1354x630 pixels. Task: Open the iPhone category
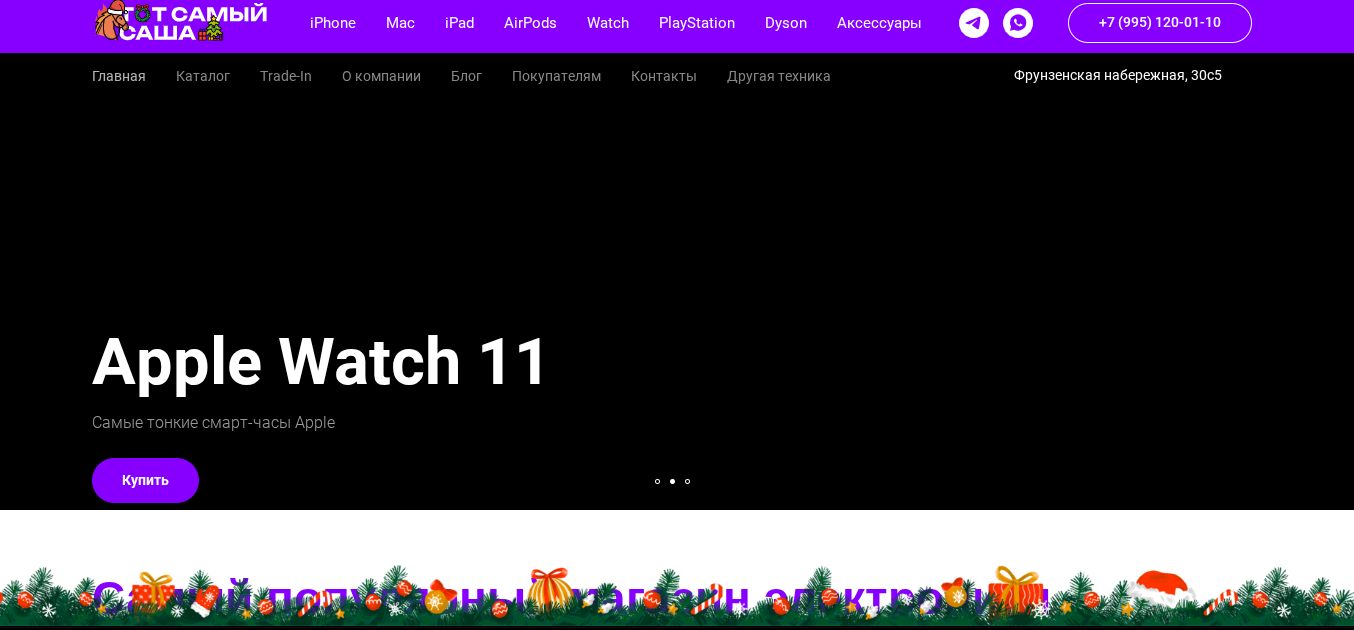point(333,23)
